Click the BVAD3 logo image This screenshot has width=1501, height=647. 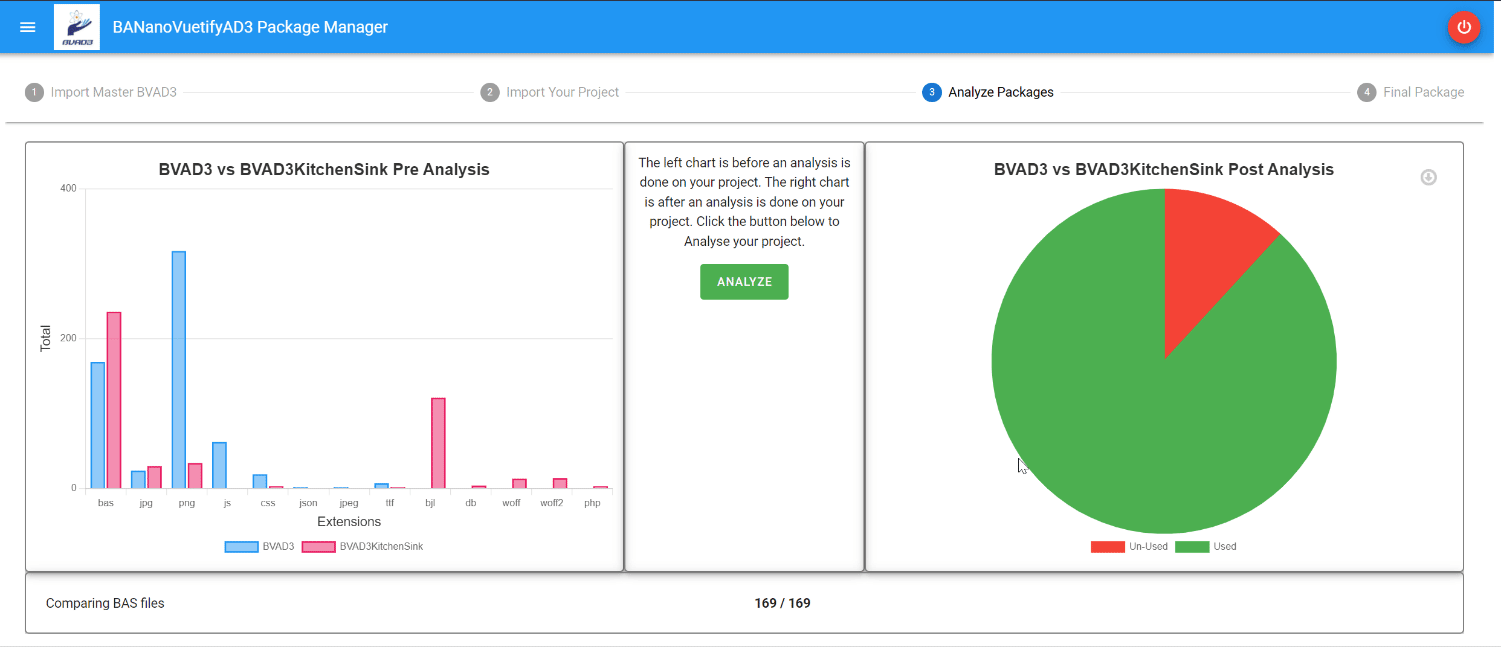pyautogui.click(x=77, y=27)
